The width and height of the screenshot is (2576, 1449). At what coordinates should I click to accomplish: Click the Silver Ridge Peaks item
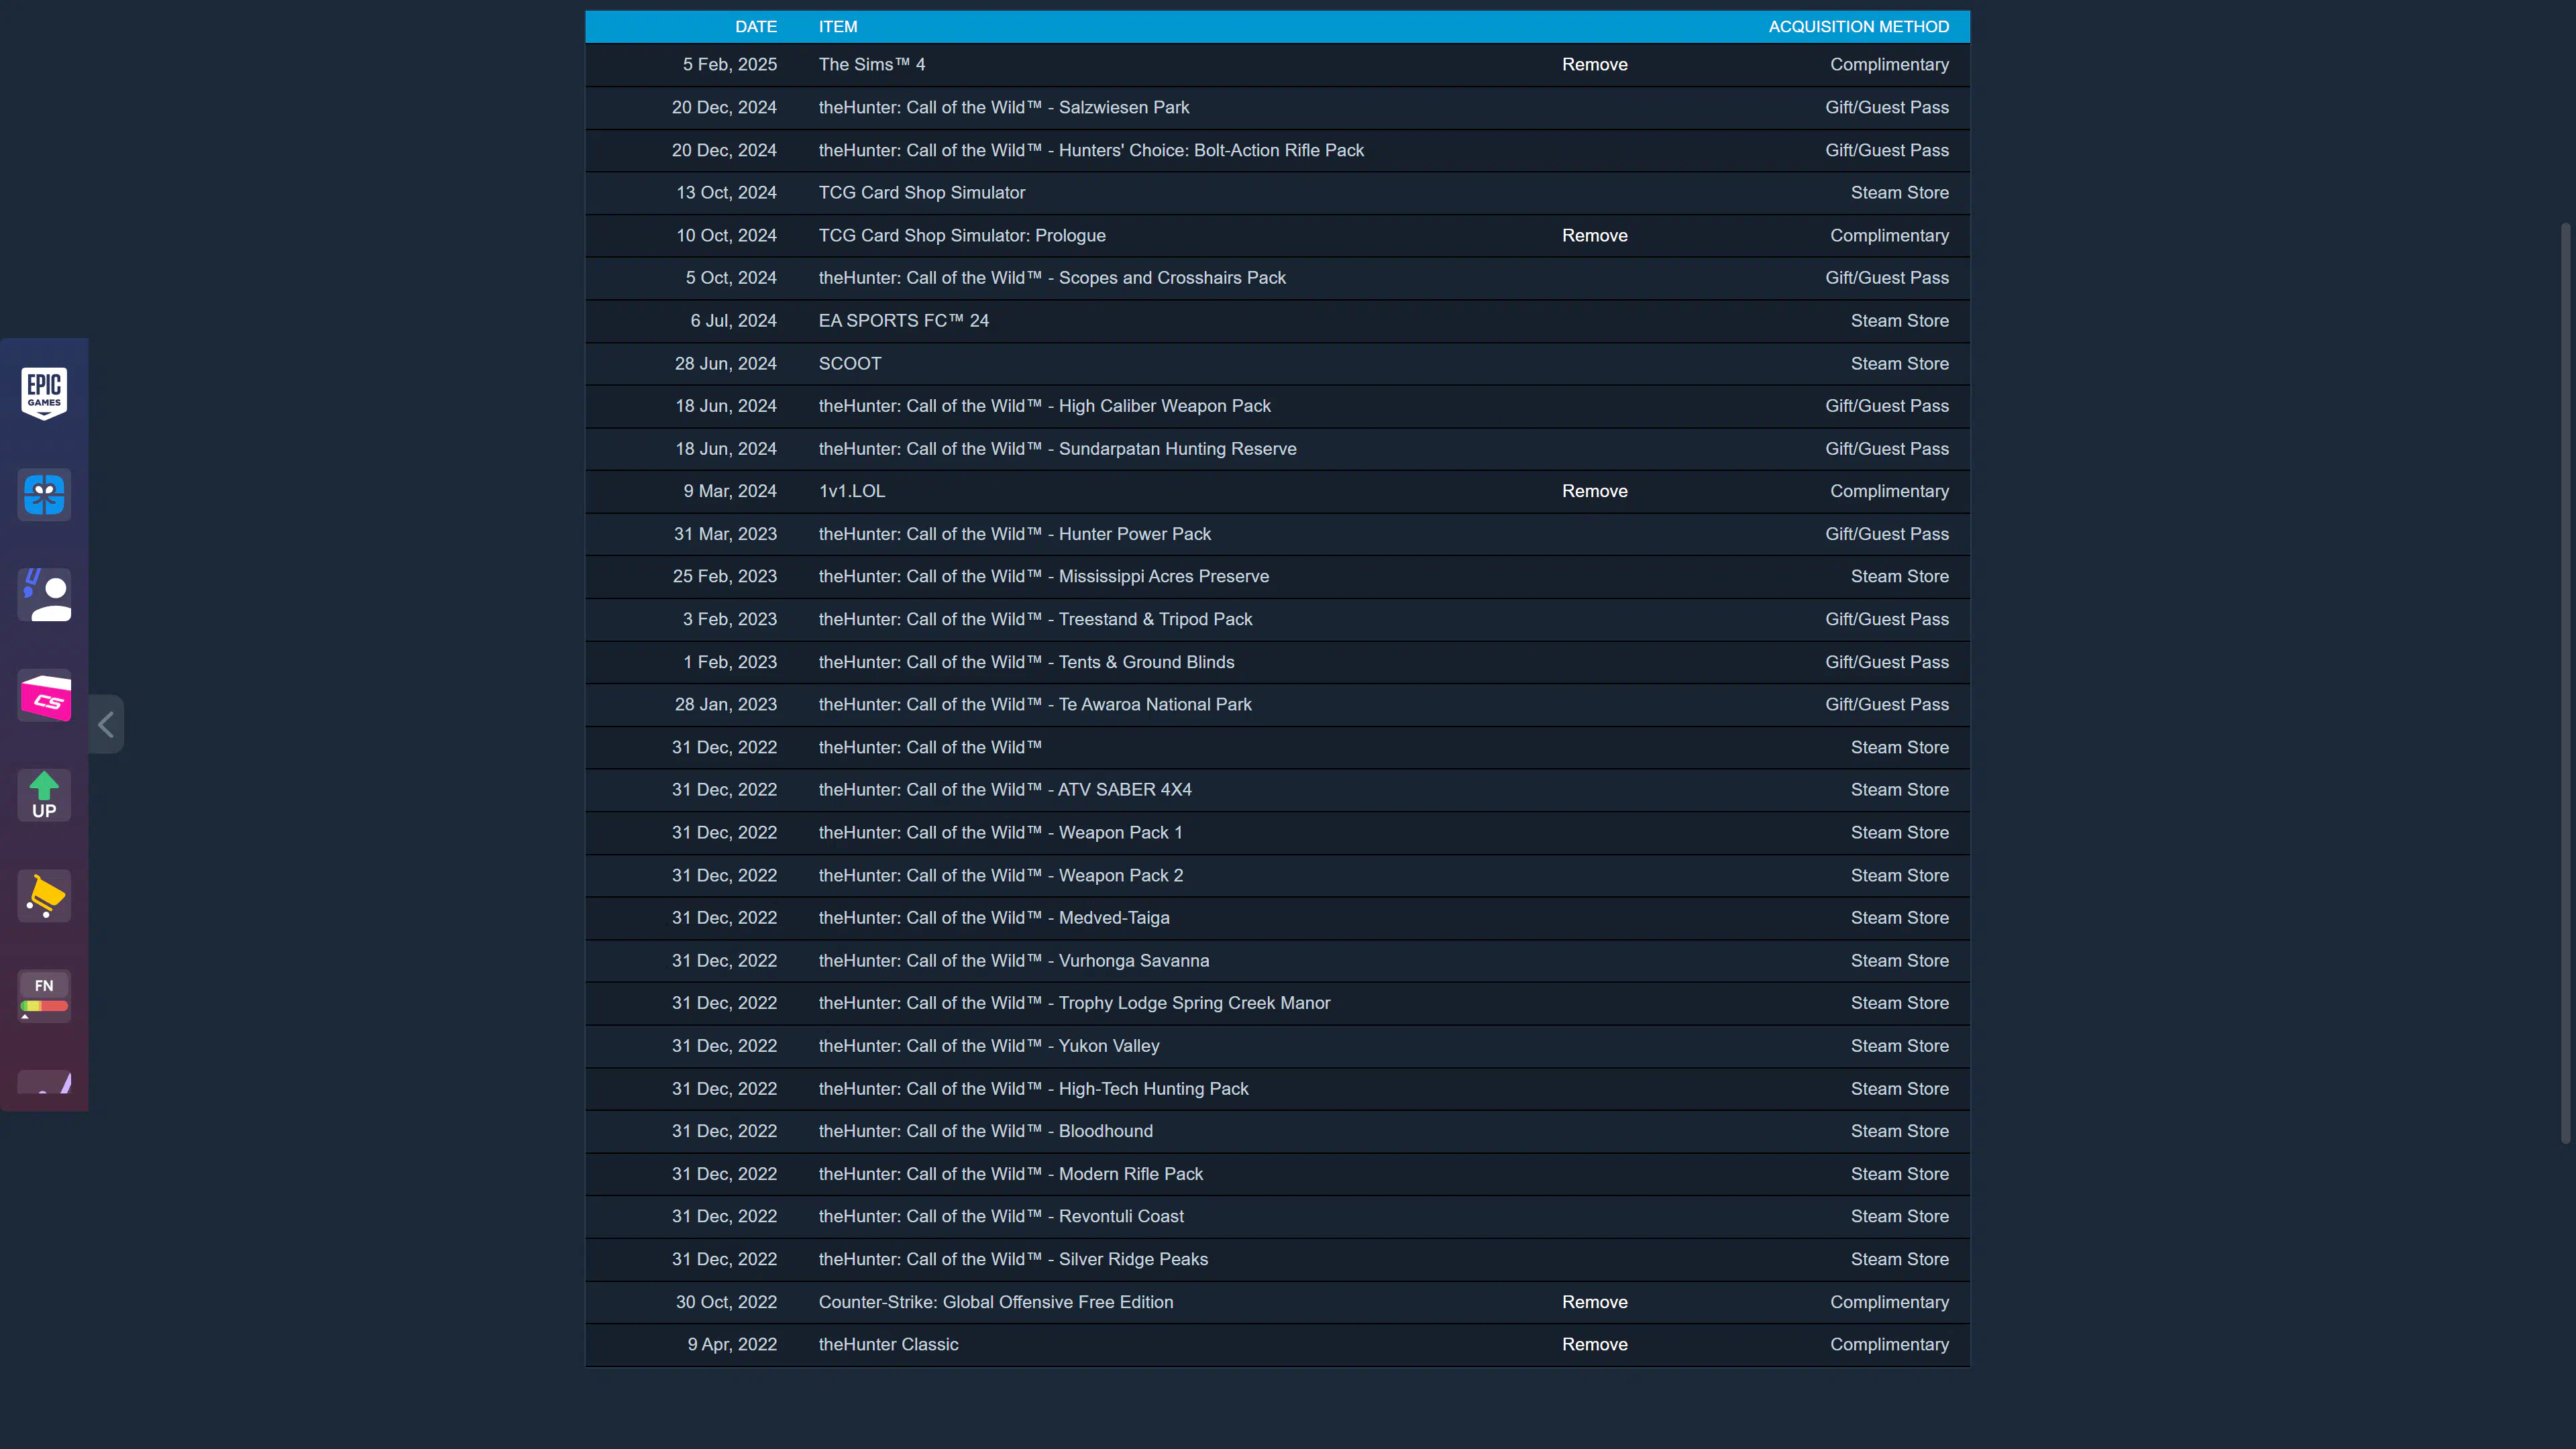[x=1013, y=1260]
